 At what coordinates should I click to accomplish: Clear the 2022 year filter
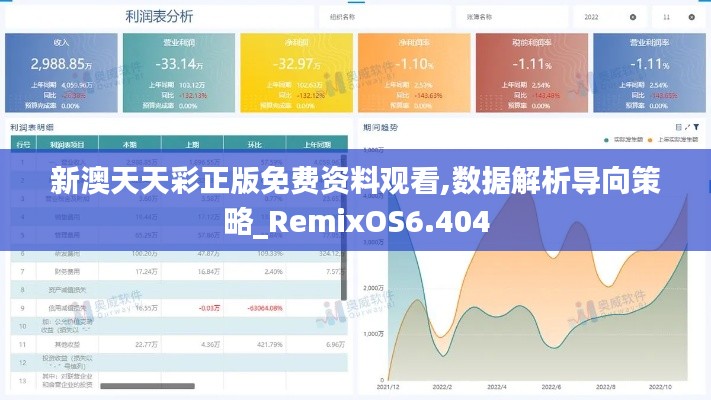click(x=633, y=17)
